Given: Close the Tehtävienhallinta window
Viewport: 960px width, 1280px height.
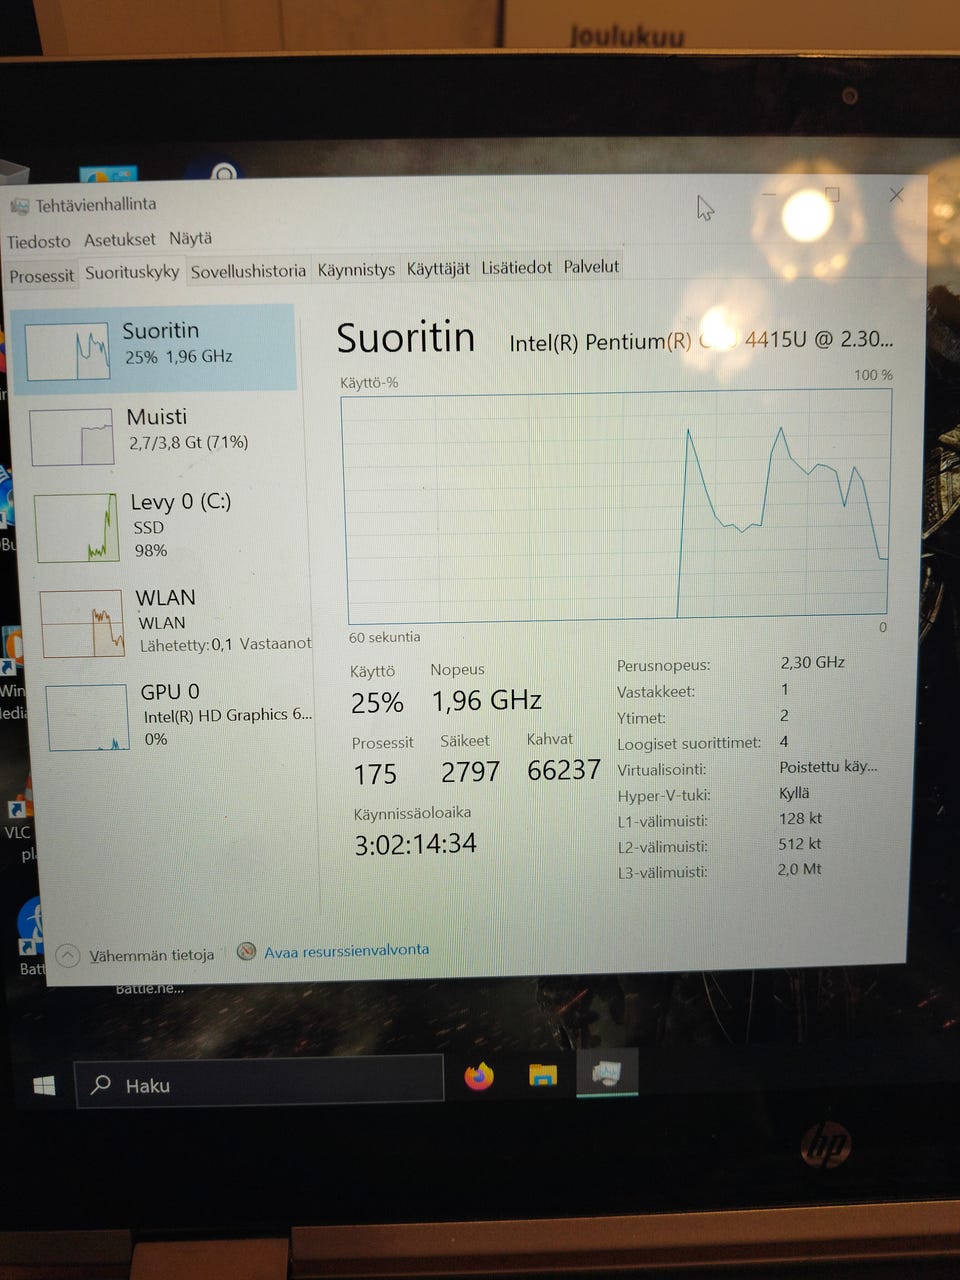Looking at the screenshot, I should [x=896, y=195].
